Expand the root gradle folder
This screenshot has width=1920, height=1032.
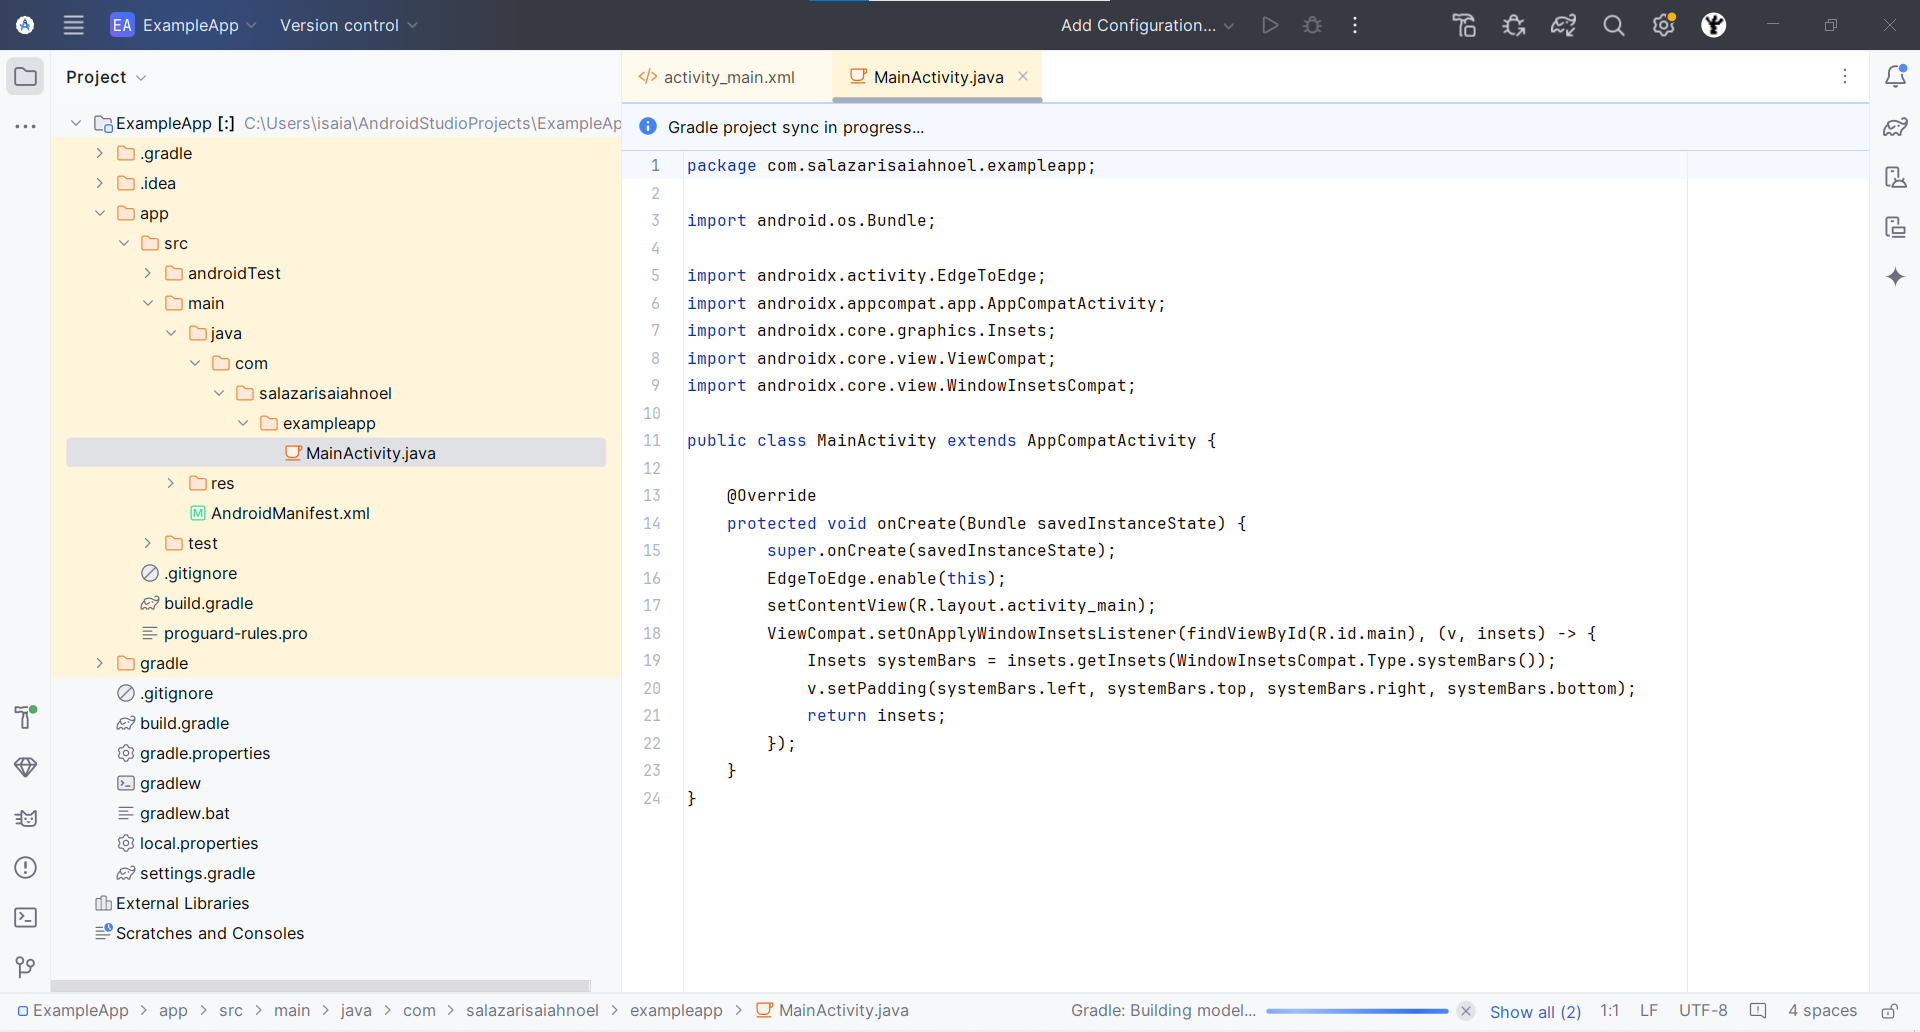click(x=99, y=663)
